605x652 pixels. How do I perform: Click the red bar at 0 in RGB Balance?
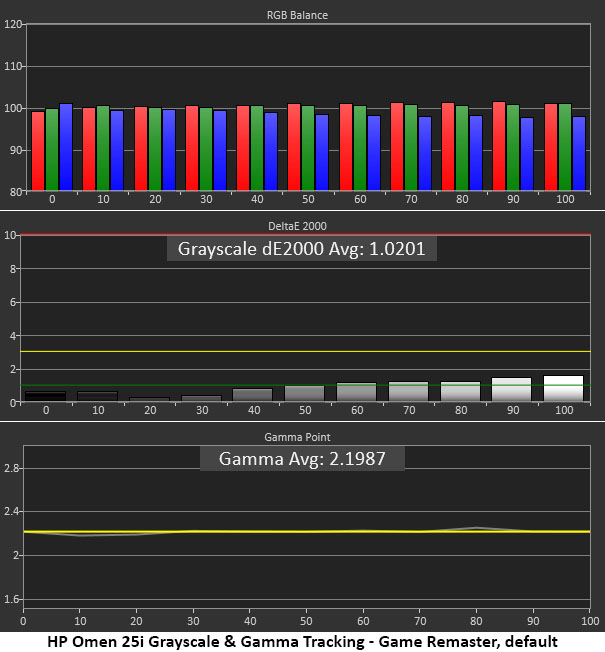click(x=38, y=151)
